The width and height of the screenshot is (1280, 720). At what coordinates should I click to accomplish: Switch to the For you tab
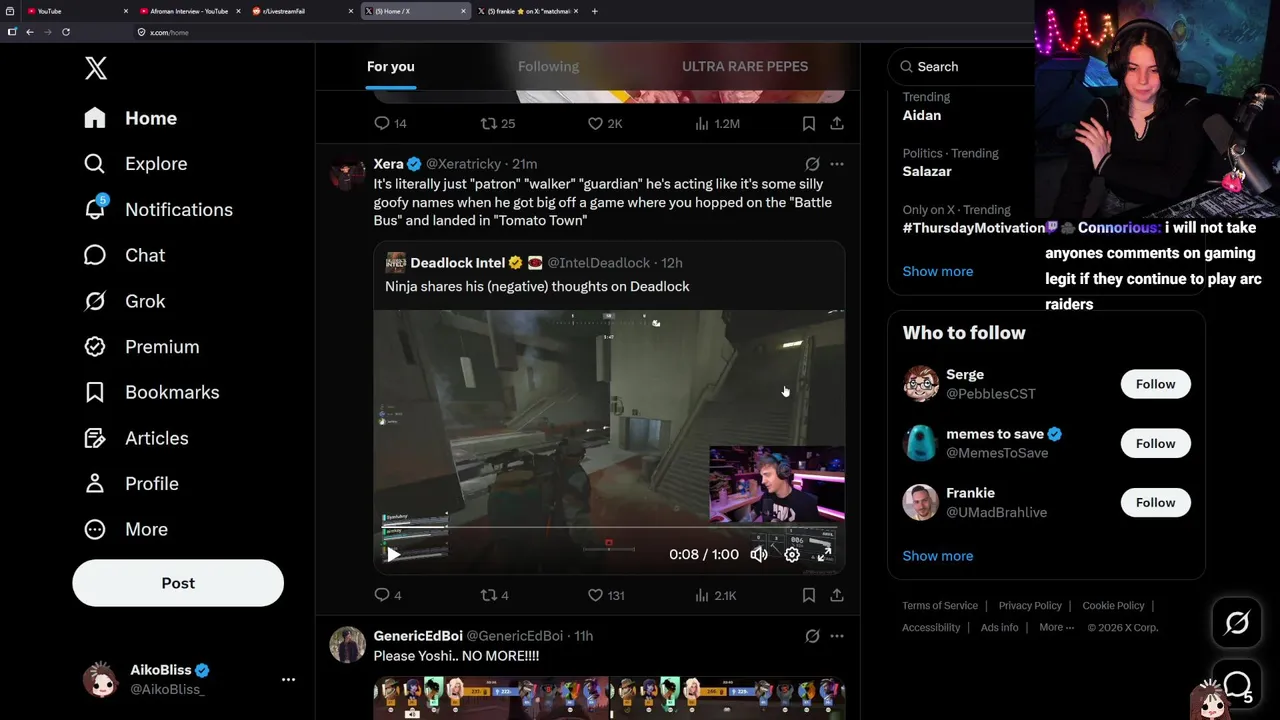click(390, 66)
